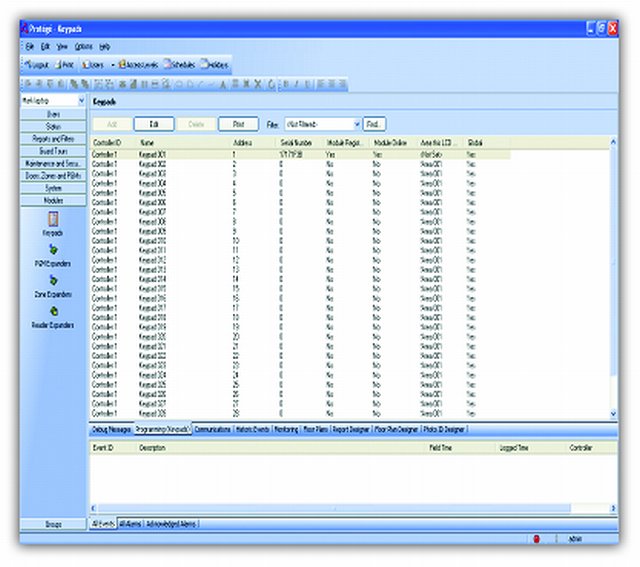640x567 pixels.
Task: Open Schedules from the toolbar
Action: [180, 64]
